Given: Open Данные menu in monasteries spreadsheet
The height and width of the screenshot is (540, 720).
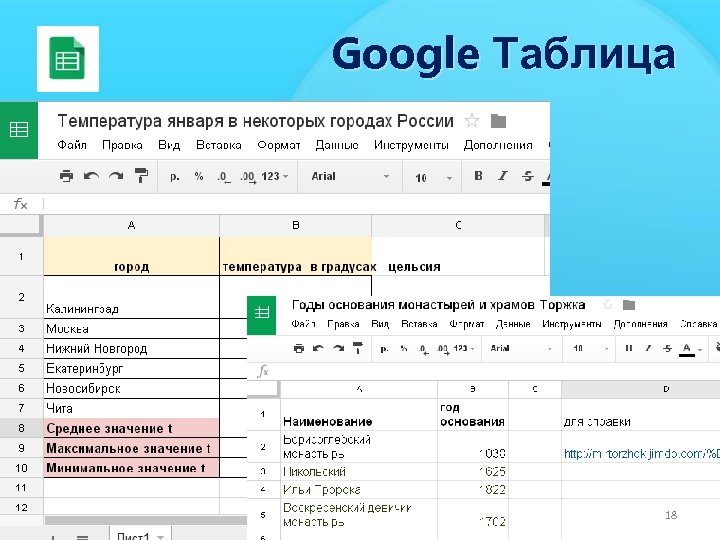Looking at the screenshot, I should [513, 324].
